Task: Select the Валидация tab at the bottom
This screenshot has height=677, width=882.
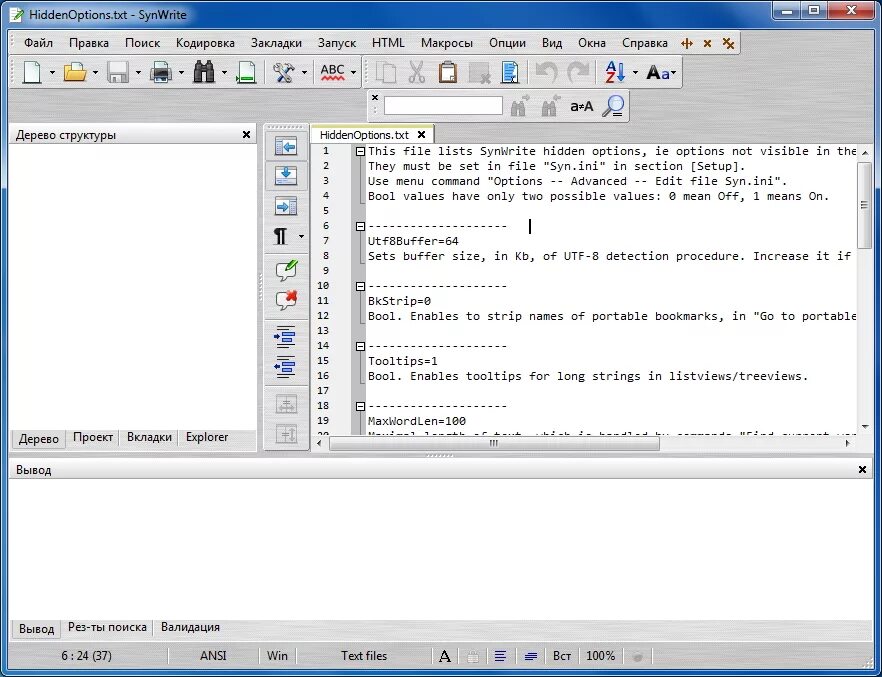Action: (189, 627)
